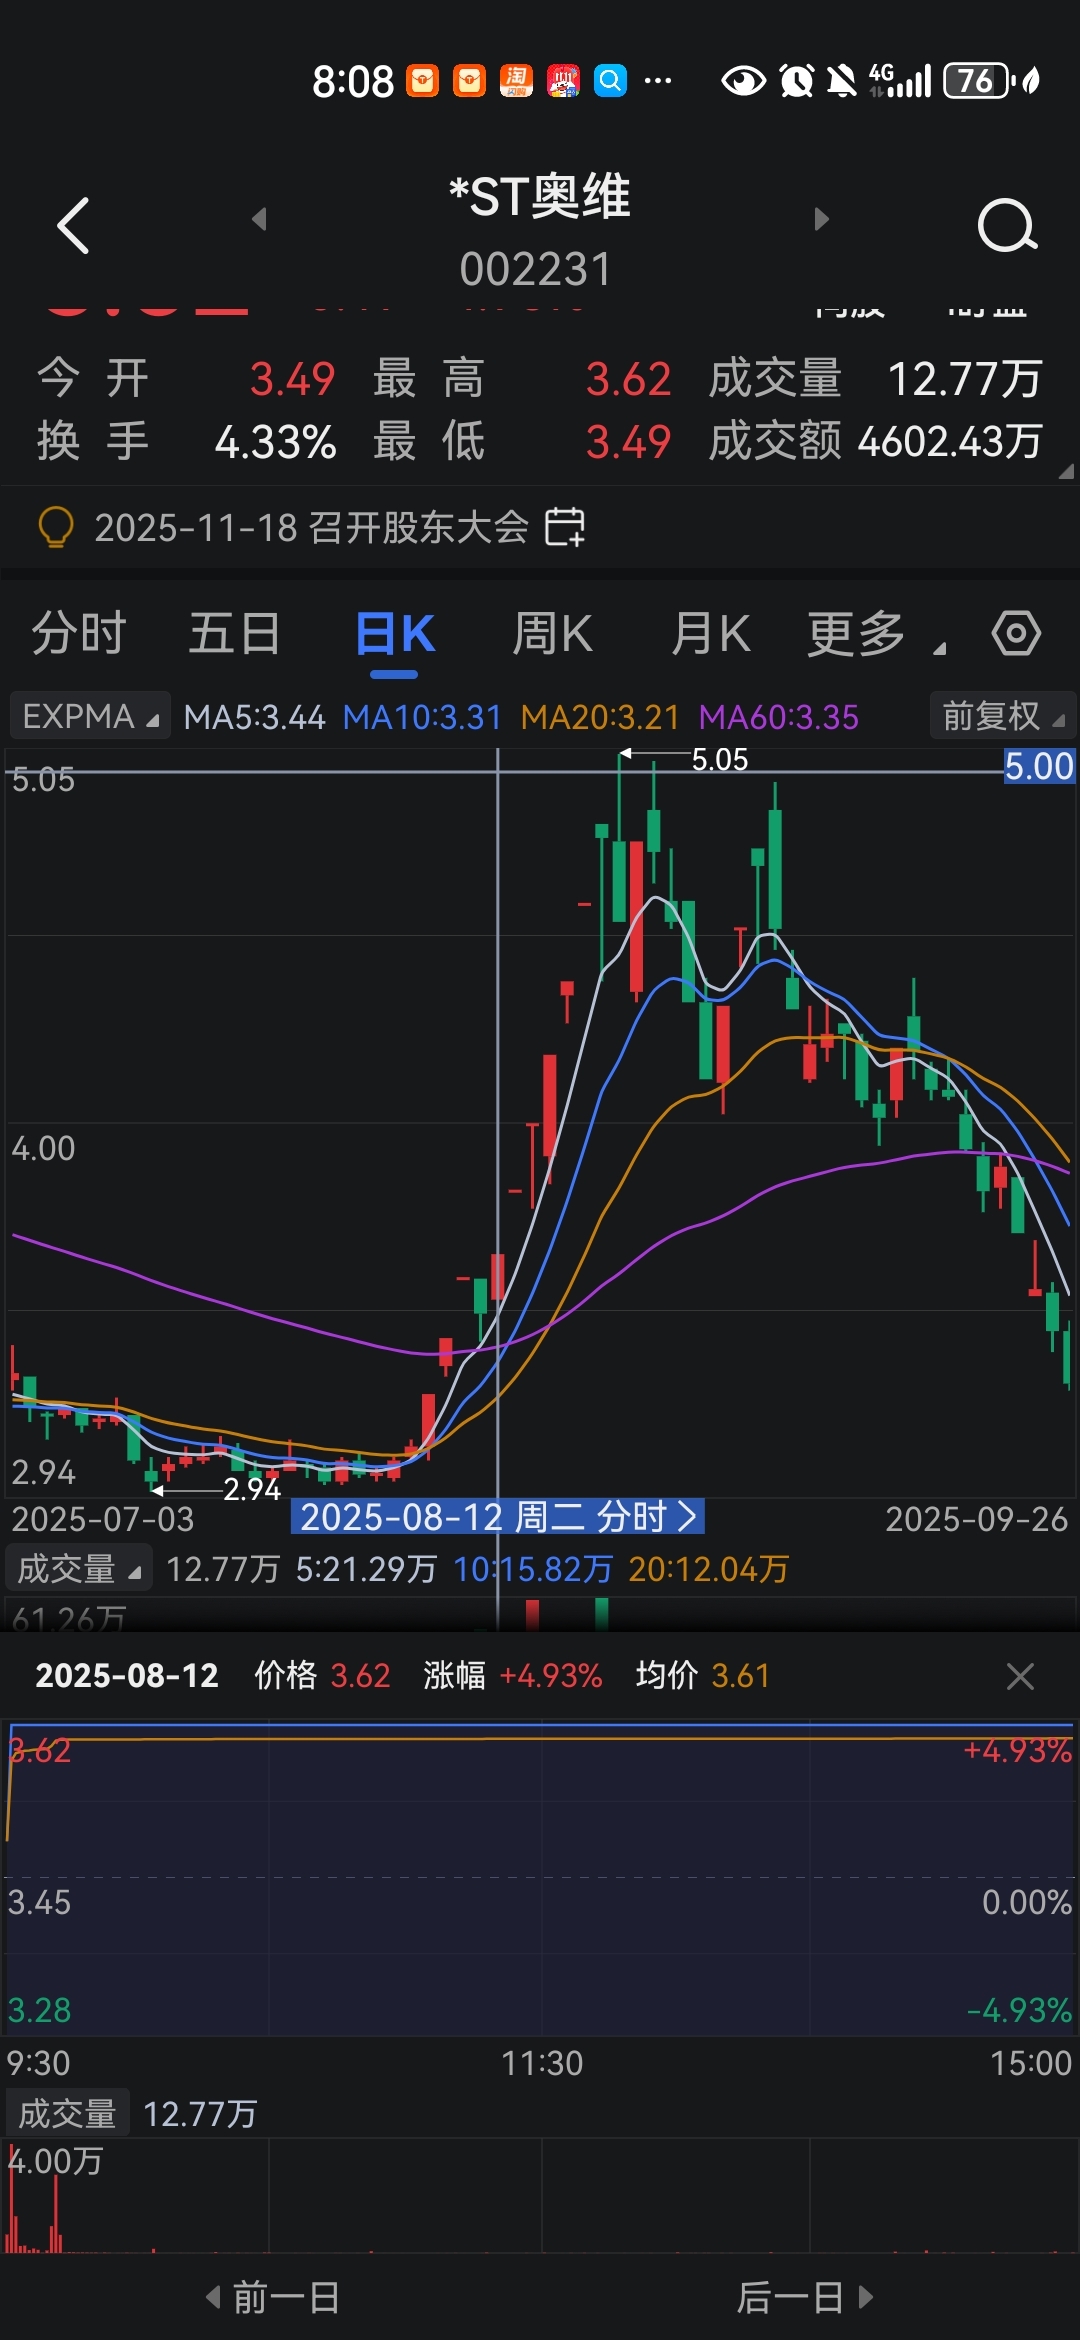Tap status bar eye comfort icon
Image resolution: width=1080 pixels, height=2340 pixels.
[744, 80]
